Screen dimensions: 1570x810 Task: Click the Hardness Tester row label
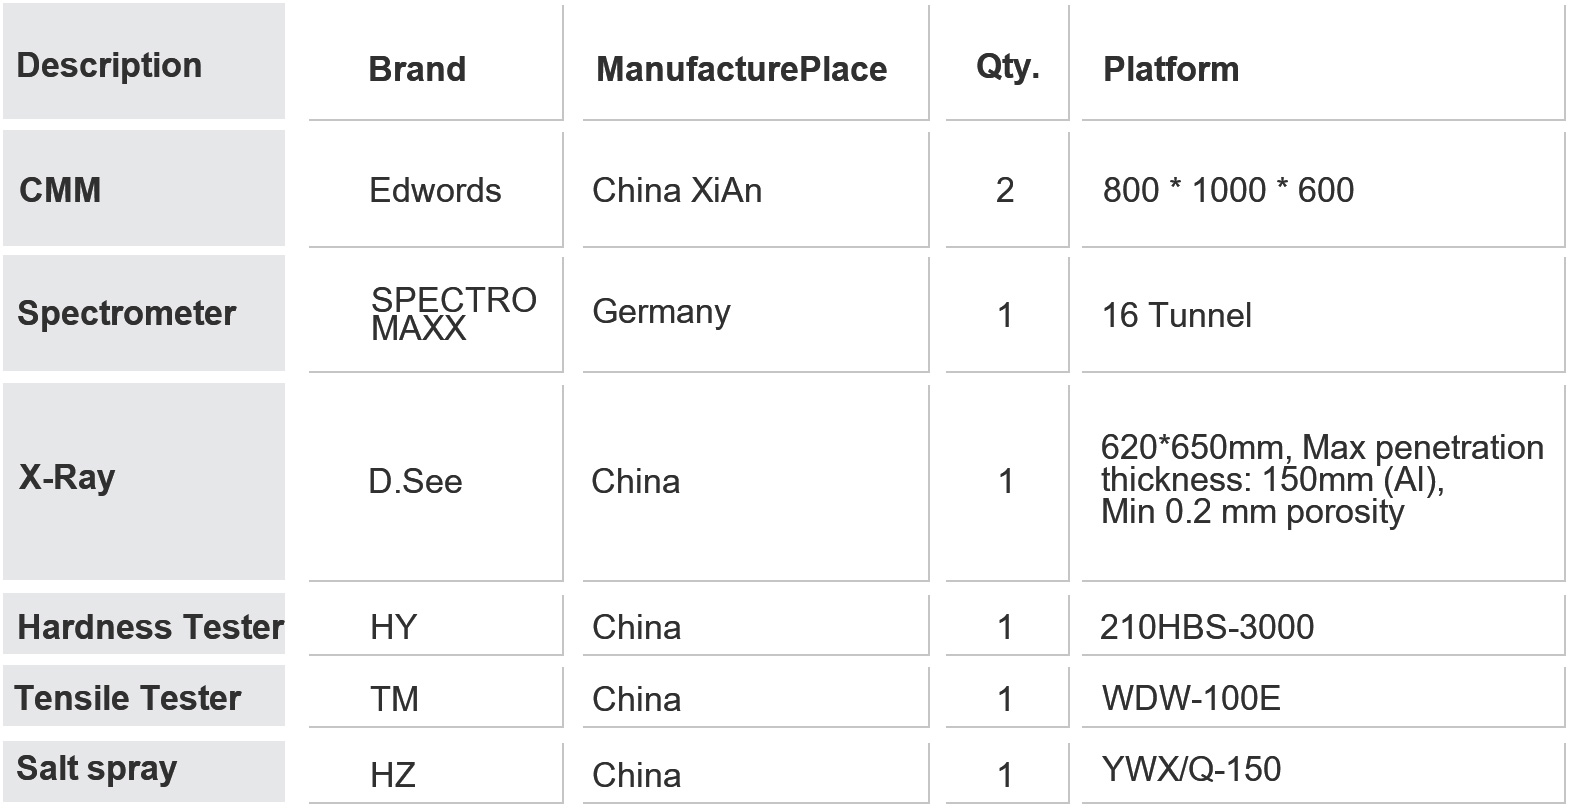pos(150,627)
